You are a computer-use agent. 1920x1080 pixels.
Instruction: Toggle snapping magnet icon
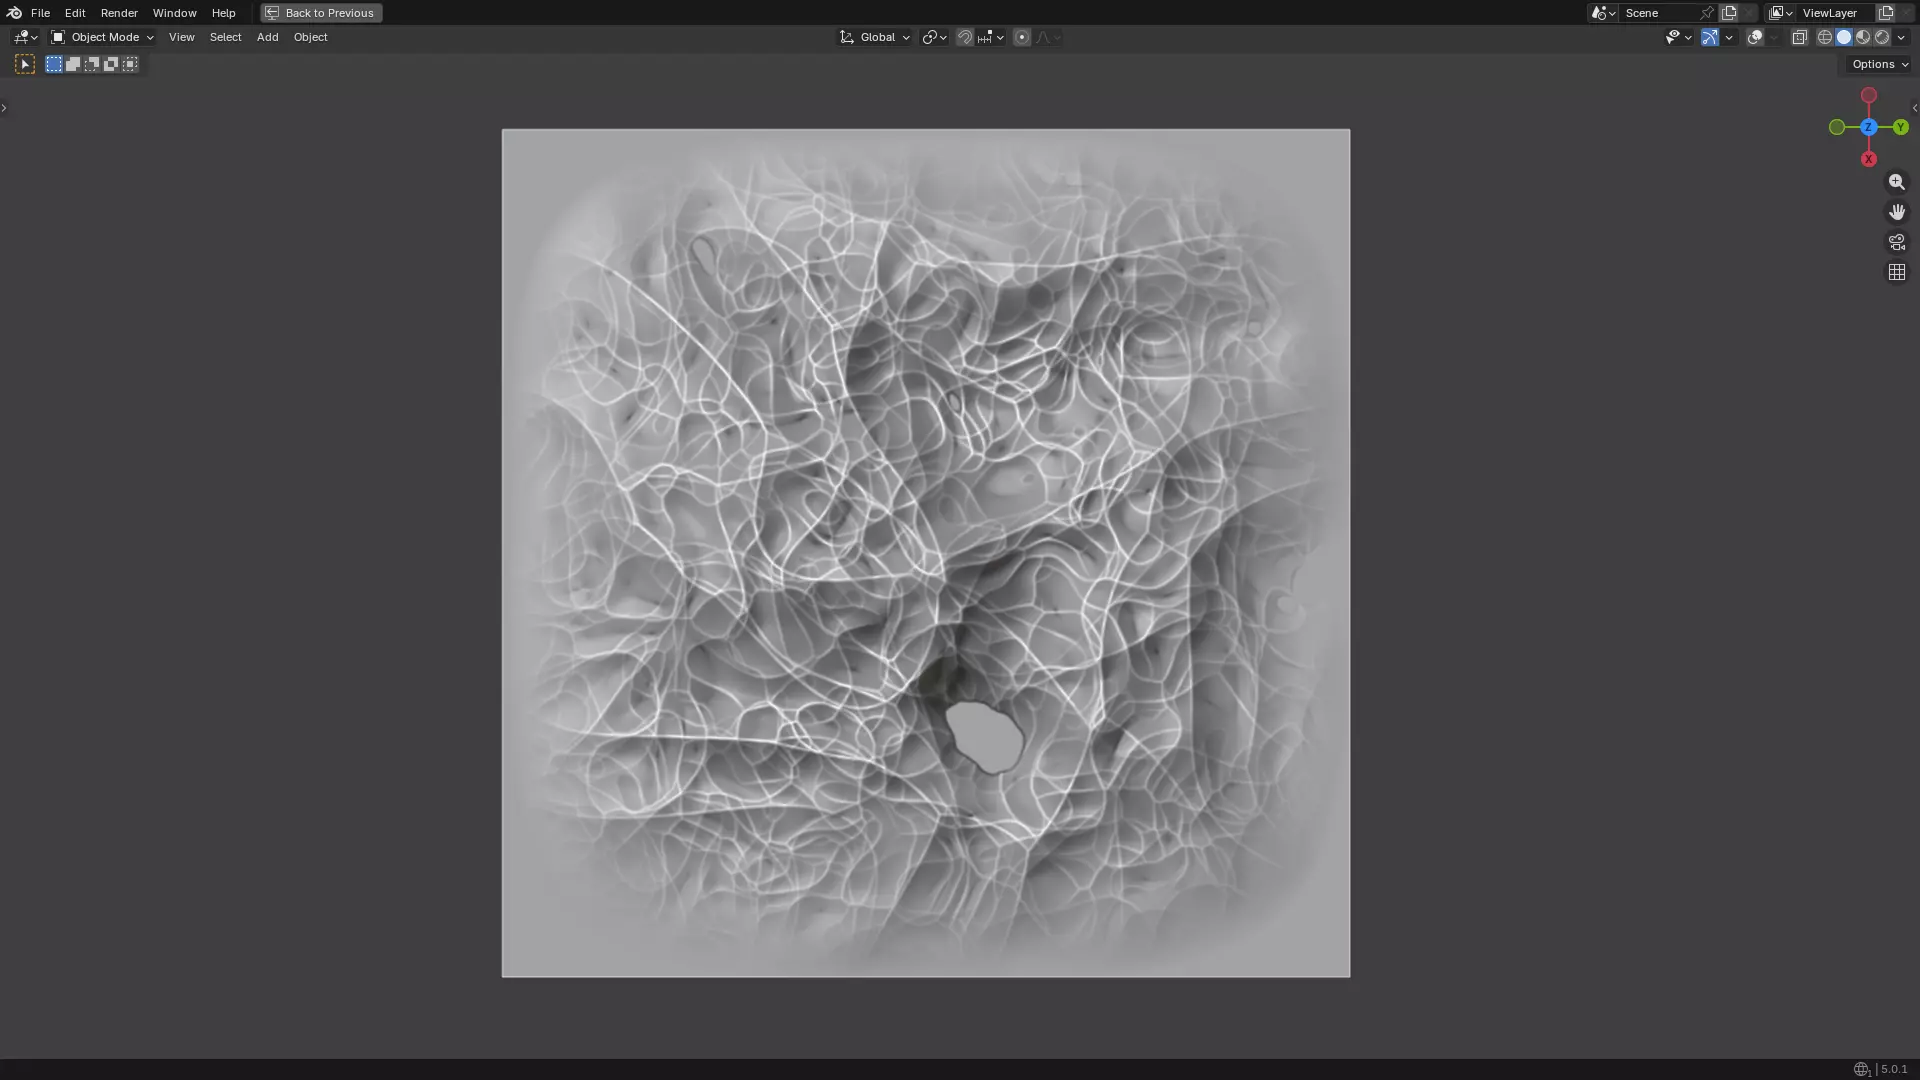[964, 37]
